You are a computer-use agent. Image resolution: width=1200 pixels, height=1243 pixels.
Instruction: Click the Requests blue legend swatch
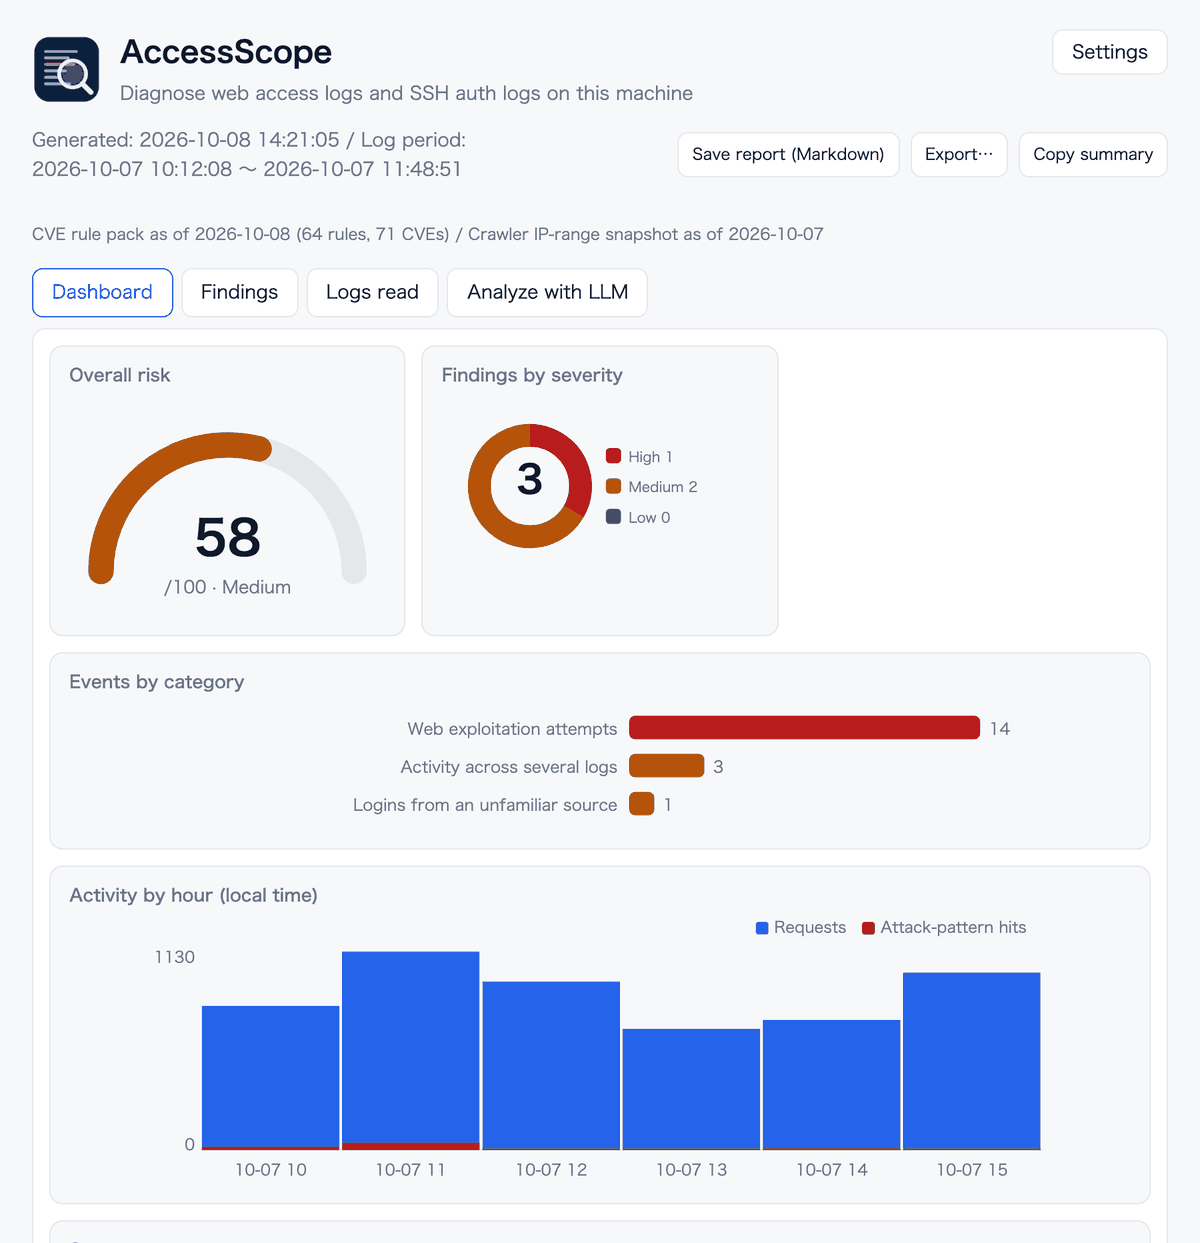pyautogui.click(x=762, y=928)
